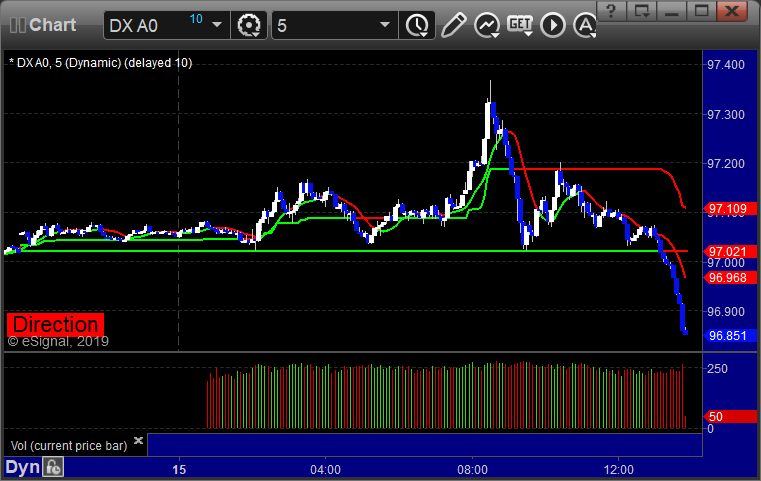
Task: Open the pop-out window dropdown button
Action: coord(642,11)
